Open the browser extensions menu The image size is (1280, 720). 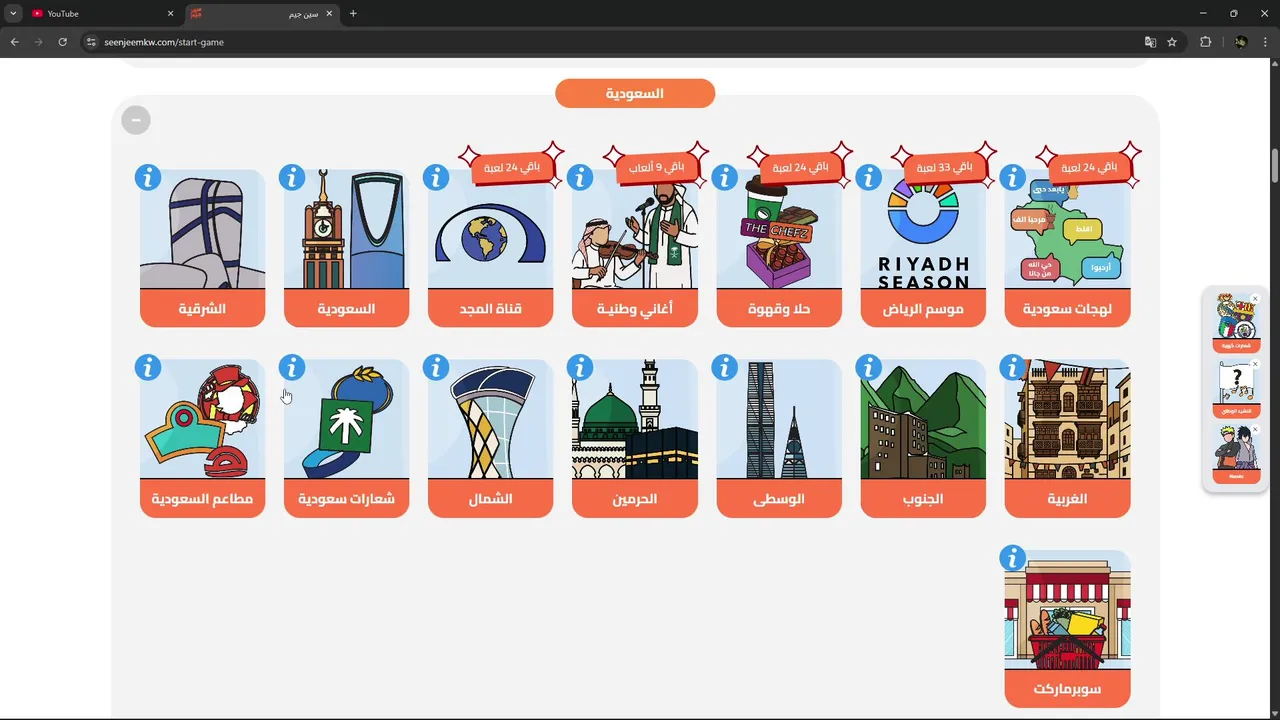(x=1205, y=42)
